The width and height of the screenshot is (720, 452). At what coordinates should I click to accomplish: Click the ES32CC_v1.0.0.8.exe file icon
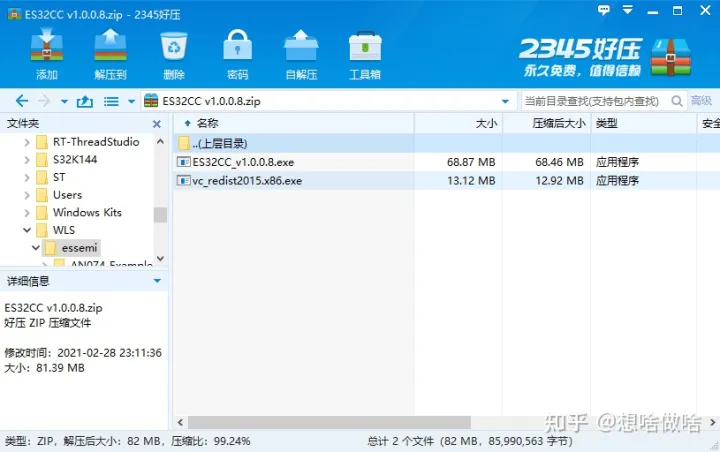tap(183, 162)
